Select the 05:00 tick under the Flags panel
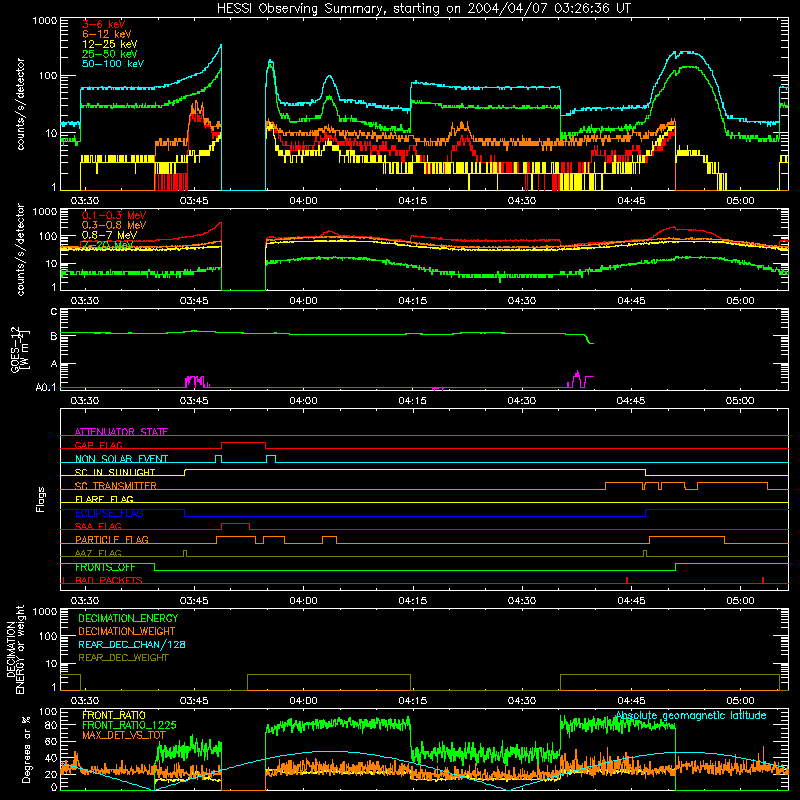 pyautogui.click(x=740, y=601)
